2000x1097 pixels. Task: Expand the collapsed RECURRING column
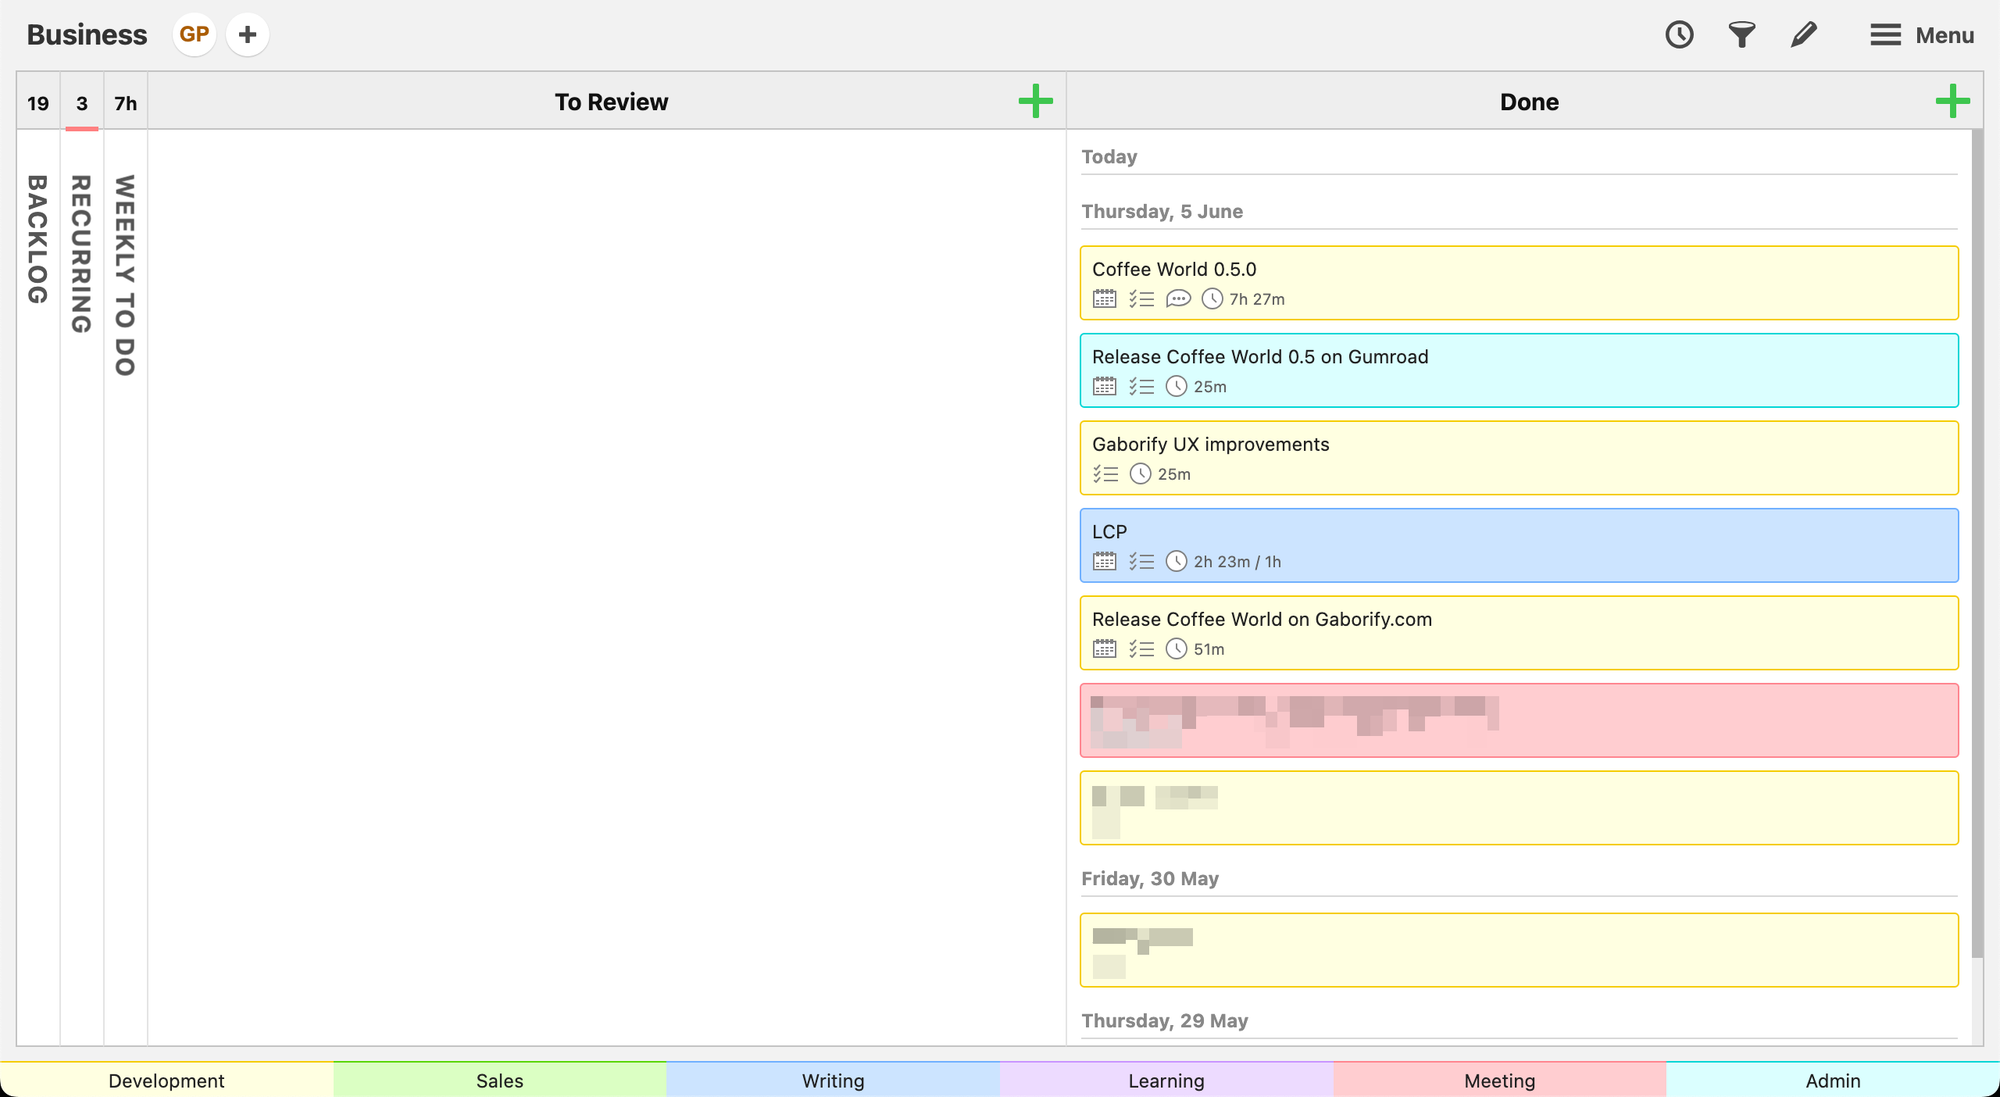[82, 255]
